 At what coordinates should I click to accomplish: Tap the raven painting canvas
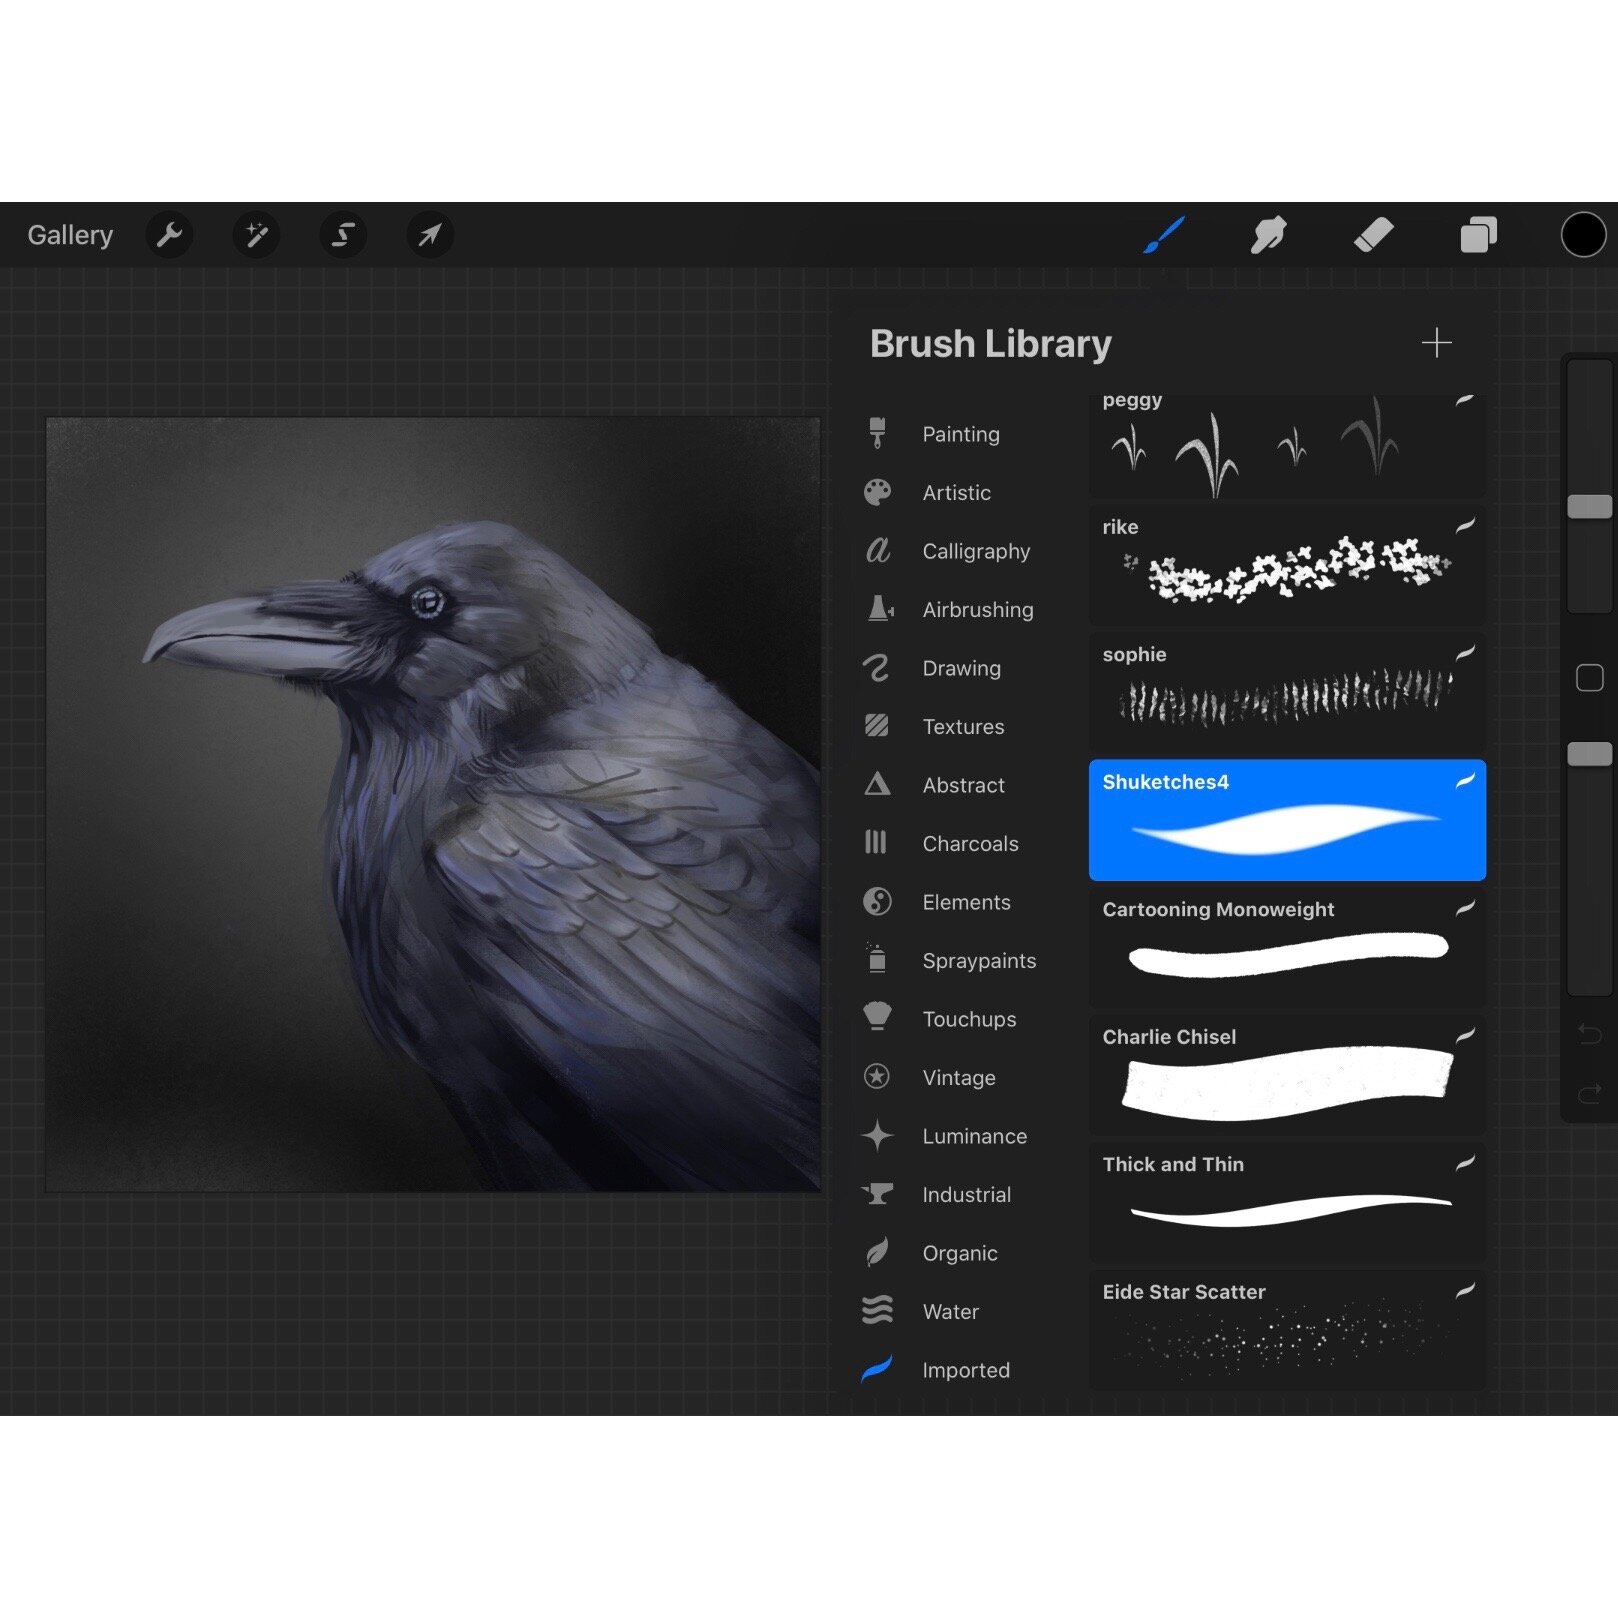tap(433, 804)
